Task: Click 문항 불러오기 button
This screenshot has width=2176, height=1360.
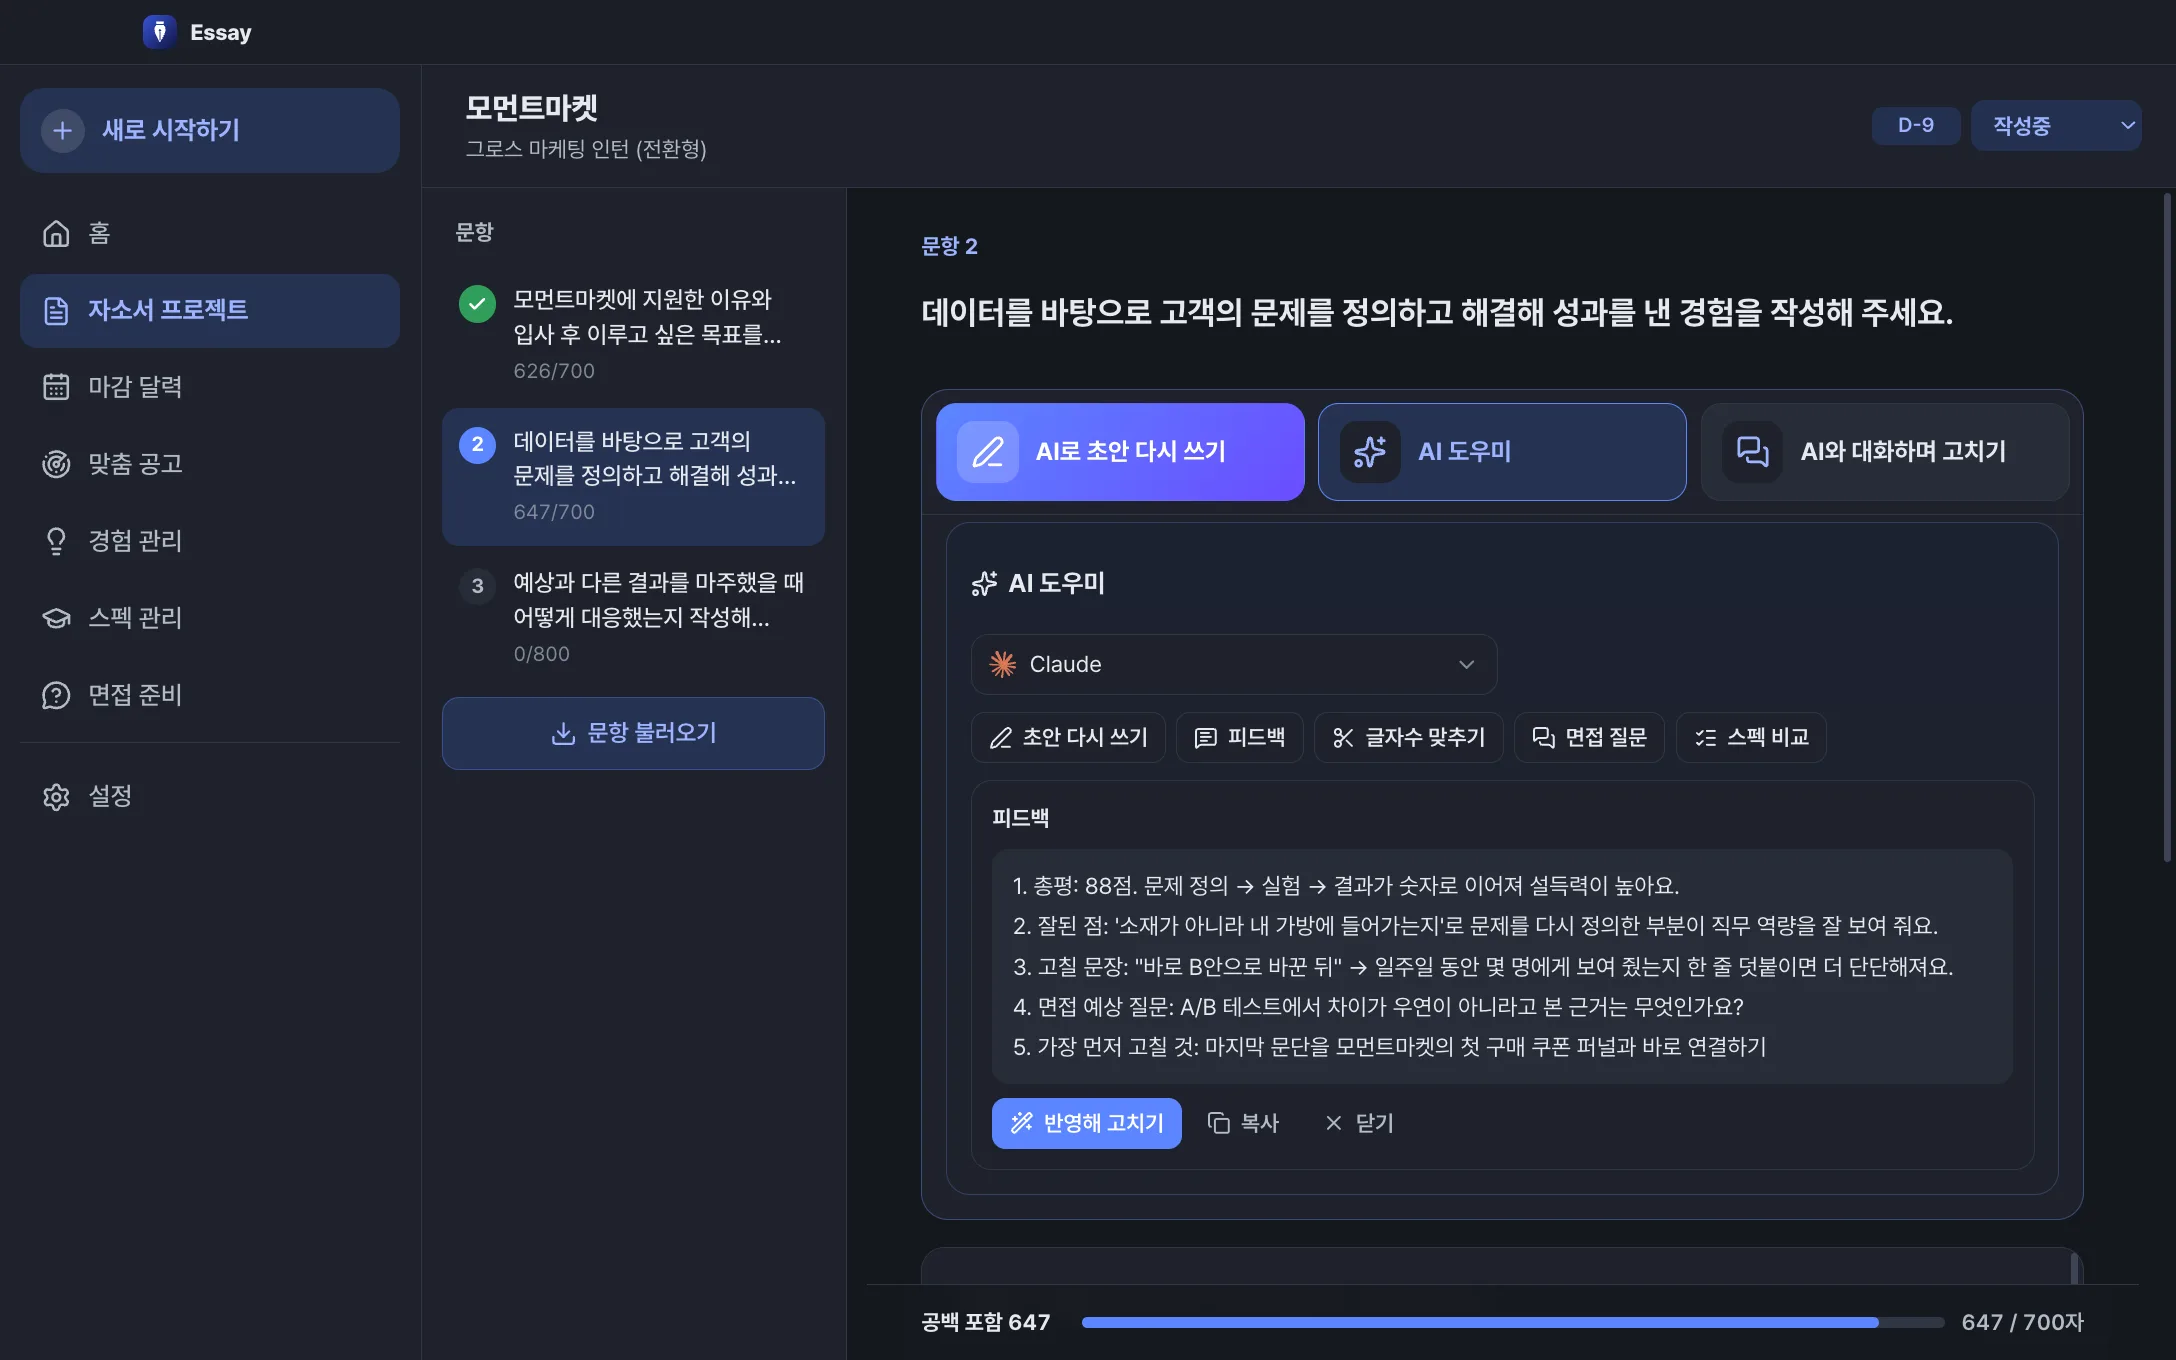Action: 633,733
